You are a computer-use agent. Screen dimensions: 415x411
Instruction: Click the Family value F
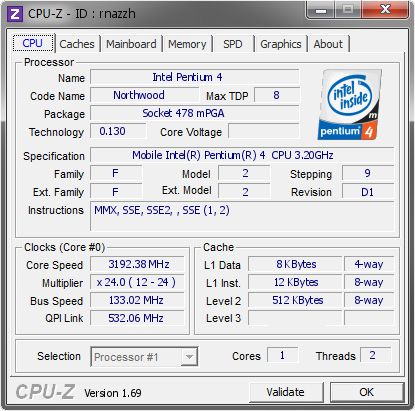coord(116,173)
